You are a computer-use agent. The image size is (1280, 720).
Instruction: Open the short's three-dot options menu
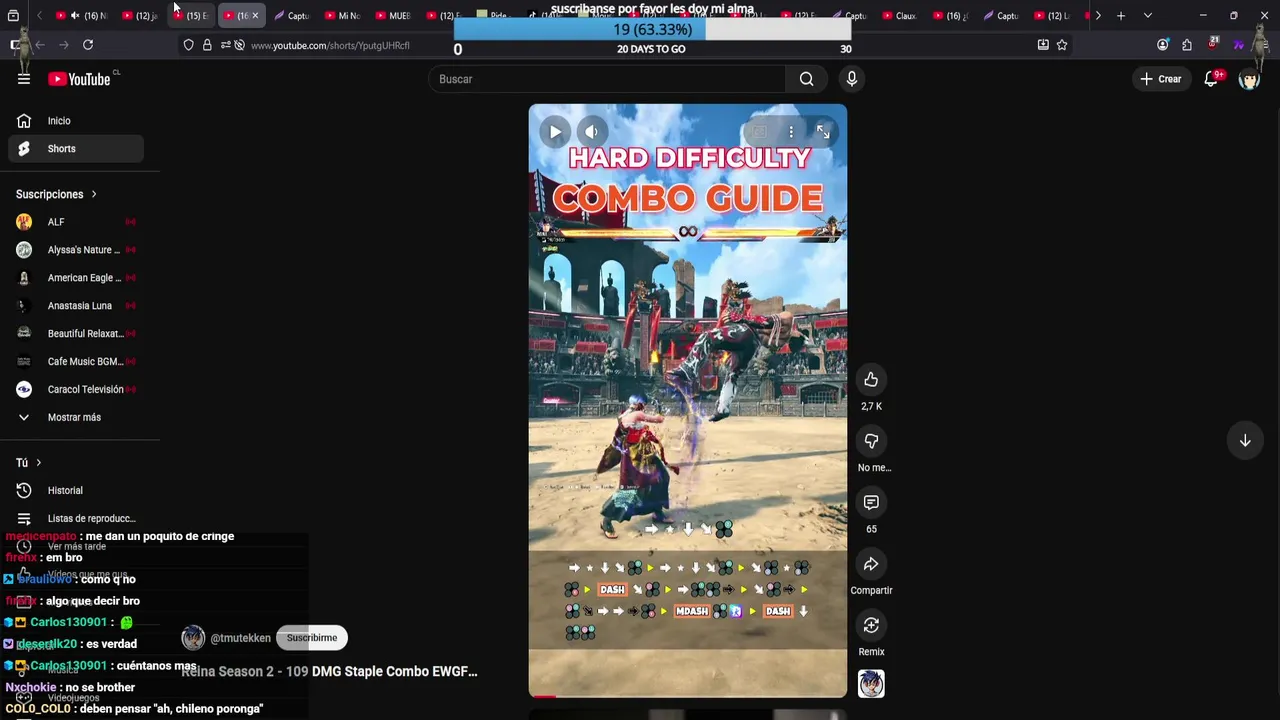[790, 132]
